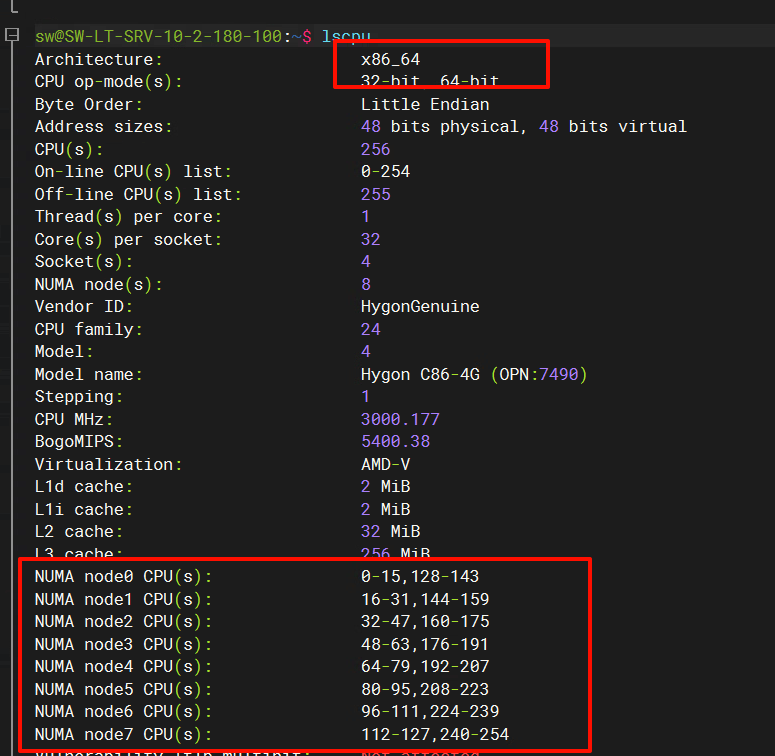
Task: Select the CPU MHz value '3000.177'
Action: 400,420
